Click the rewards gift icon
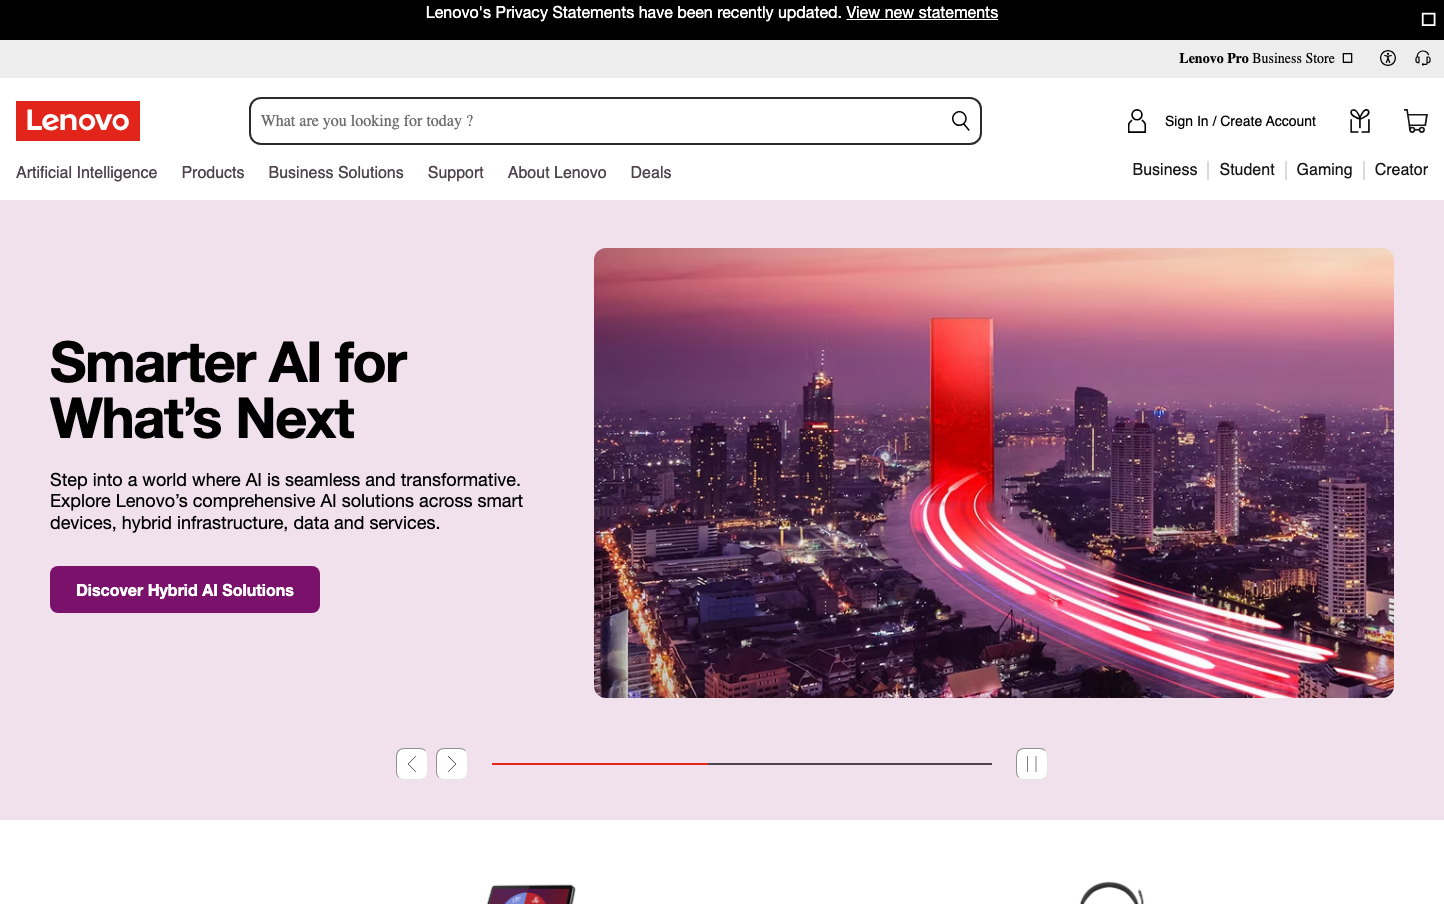This screenshot has height=904, width=1444. 1359,121
